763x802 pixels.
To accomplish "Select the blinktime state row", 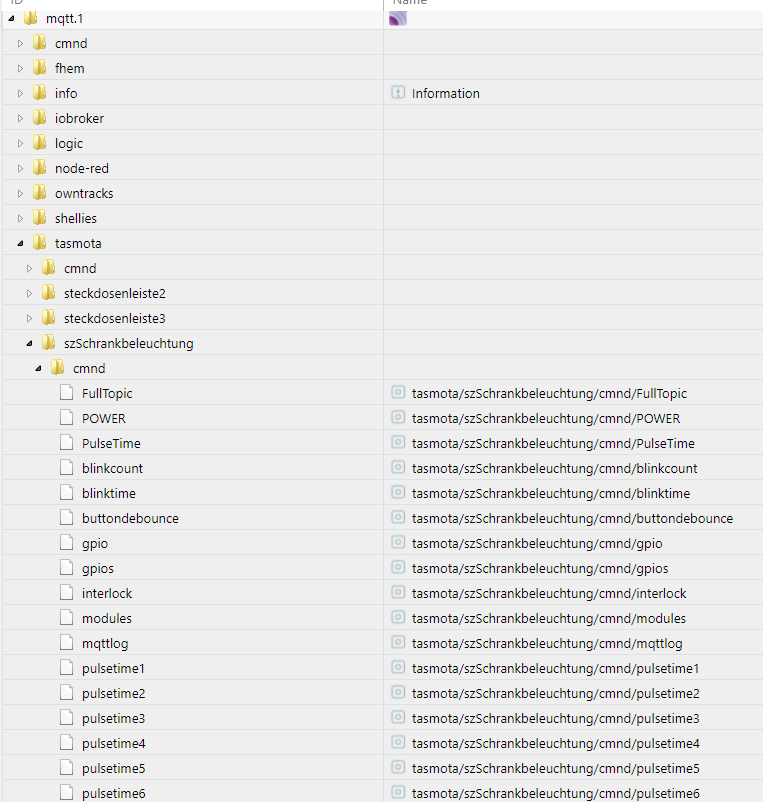I will [383, 494].
